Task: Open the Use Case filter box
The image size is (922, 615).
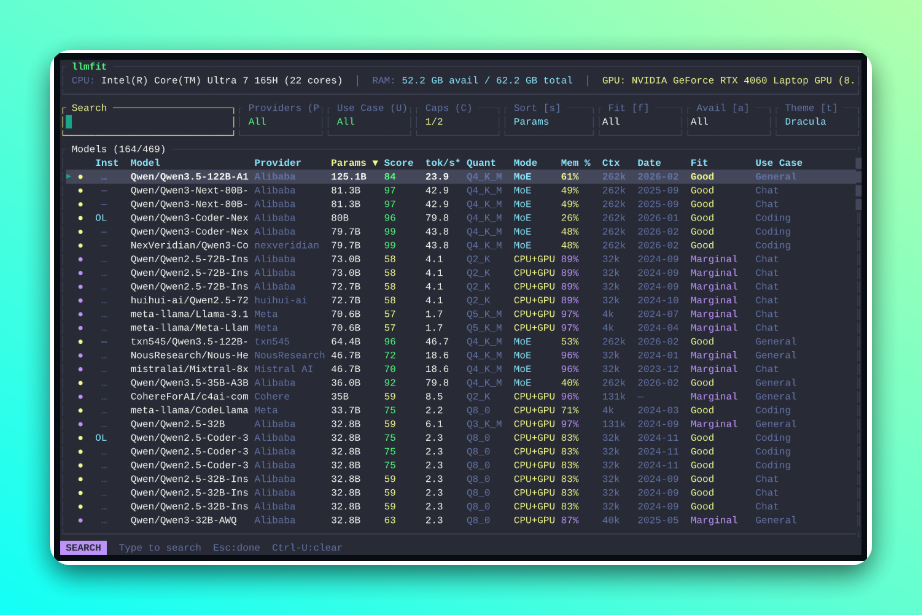Action: 371,121
